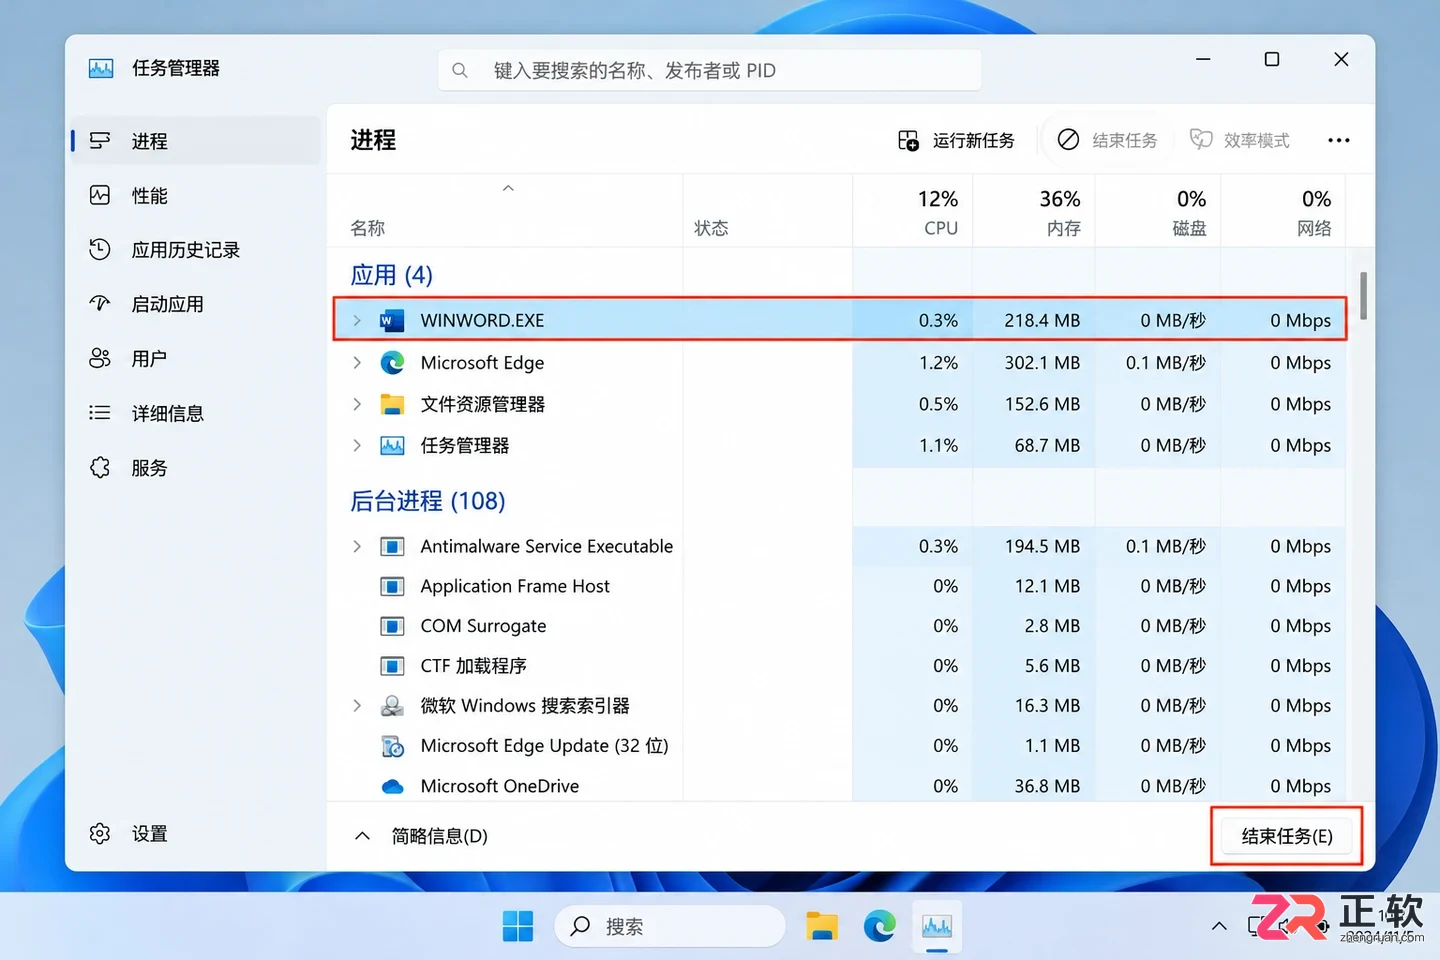
Task: Click the 218.4 MB memory value of WINWORD
Action: (x=1042, y=320)
